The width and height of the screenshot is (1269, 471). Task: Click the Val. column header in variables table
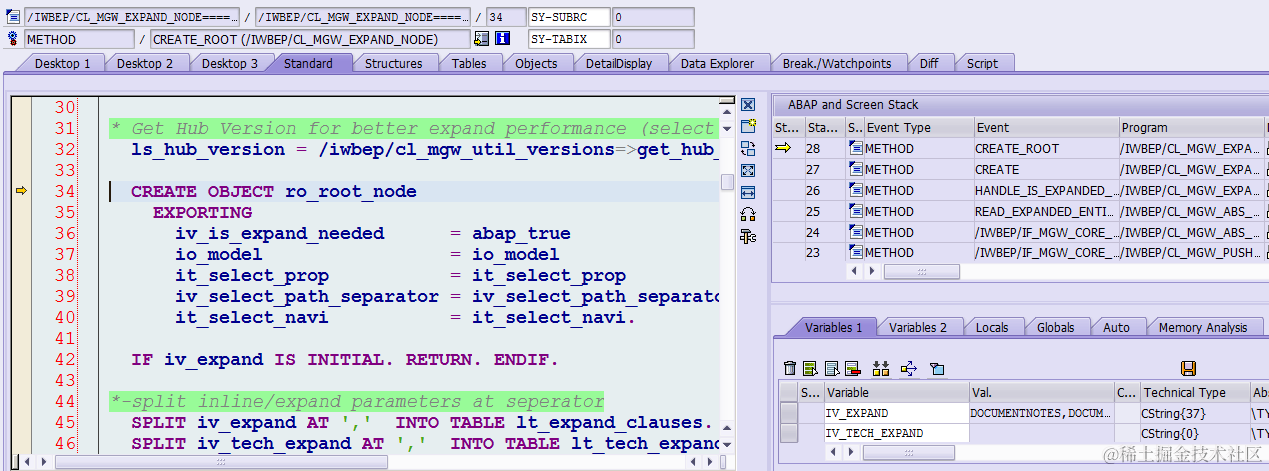[1041, 392]
